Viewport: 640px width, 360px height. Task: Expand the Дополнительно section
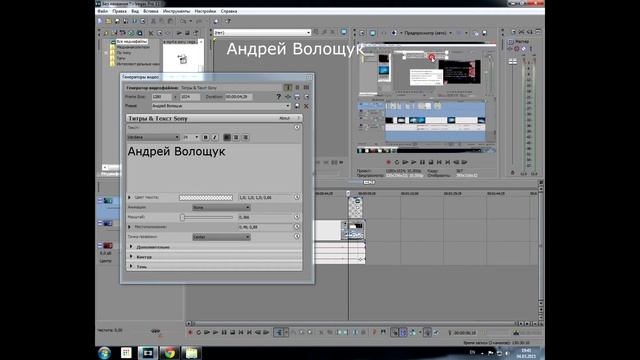(131, 247)
